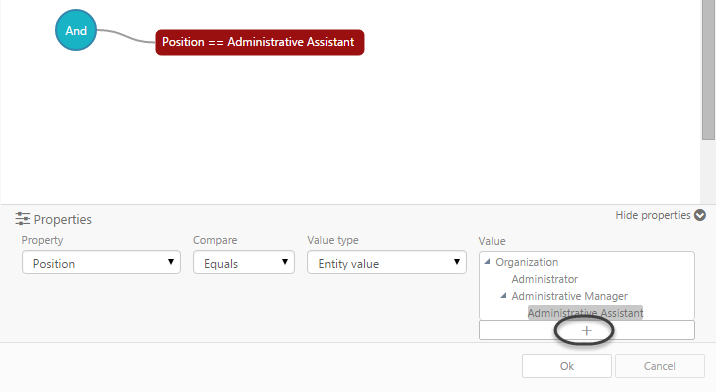Open the Compare dropdown showing Equals
Viewport: 716px width, 392px height.
pos(244,263)
